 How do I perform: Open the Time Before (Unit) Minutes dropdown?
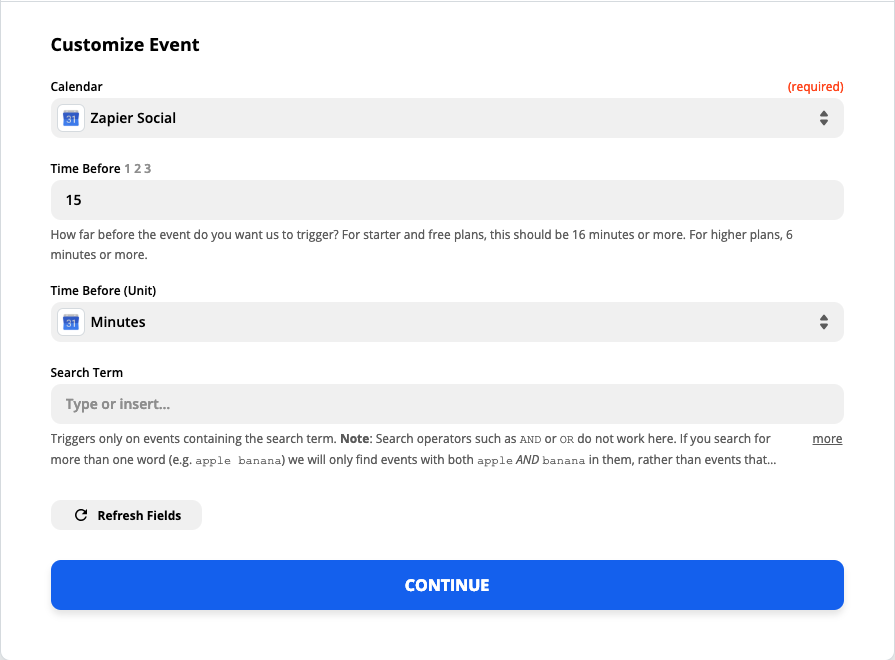447,322
